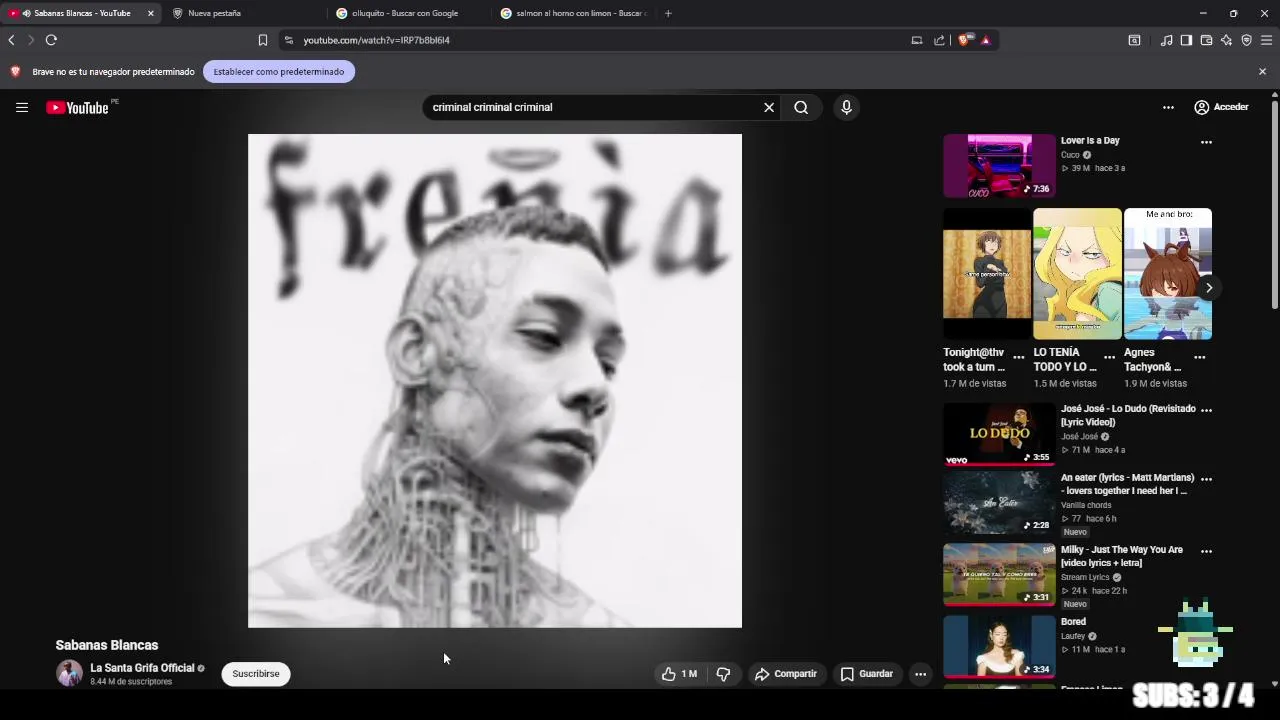The width and height of the screenshot is (1280, 720).
Task: Switch to Nueva pestaña tab
Action: 242,13
